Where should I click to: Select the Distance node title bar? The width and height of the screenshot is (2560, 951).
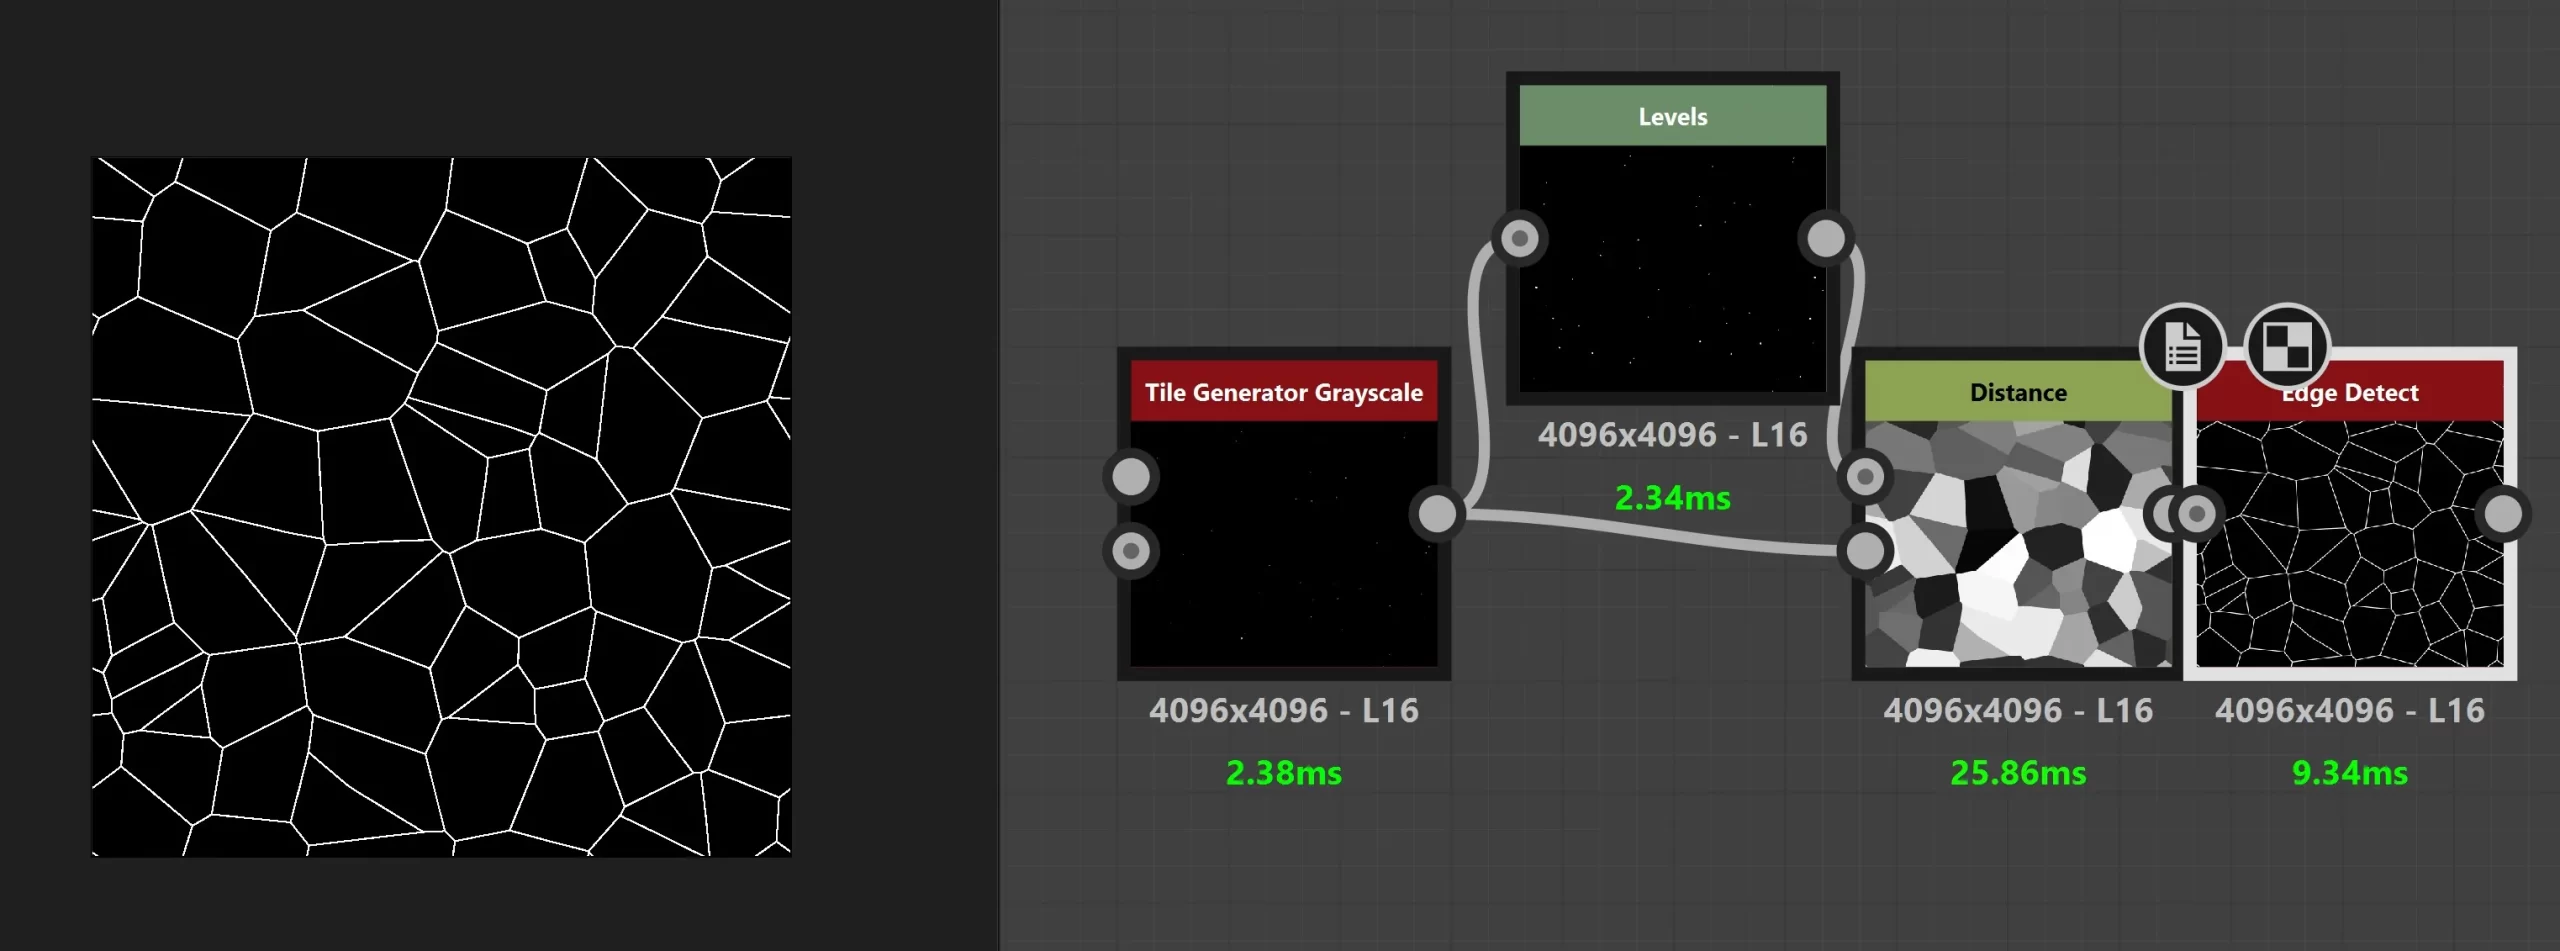(2018, 391)
